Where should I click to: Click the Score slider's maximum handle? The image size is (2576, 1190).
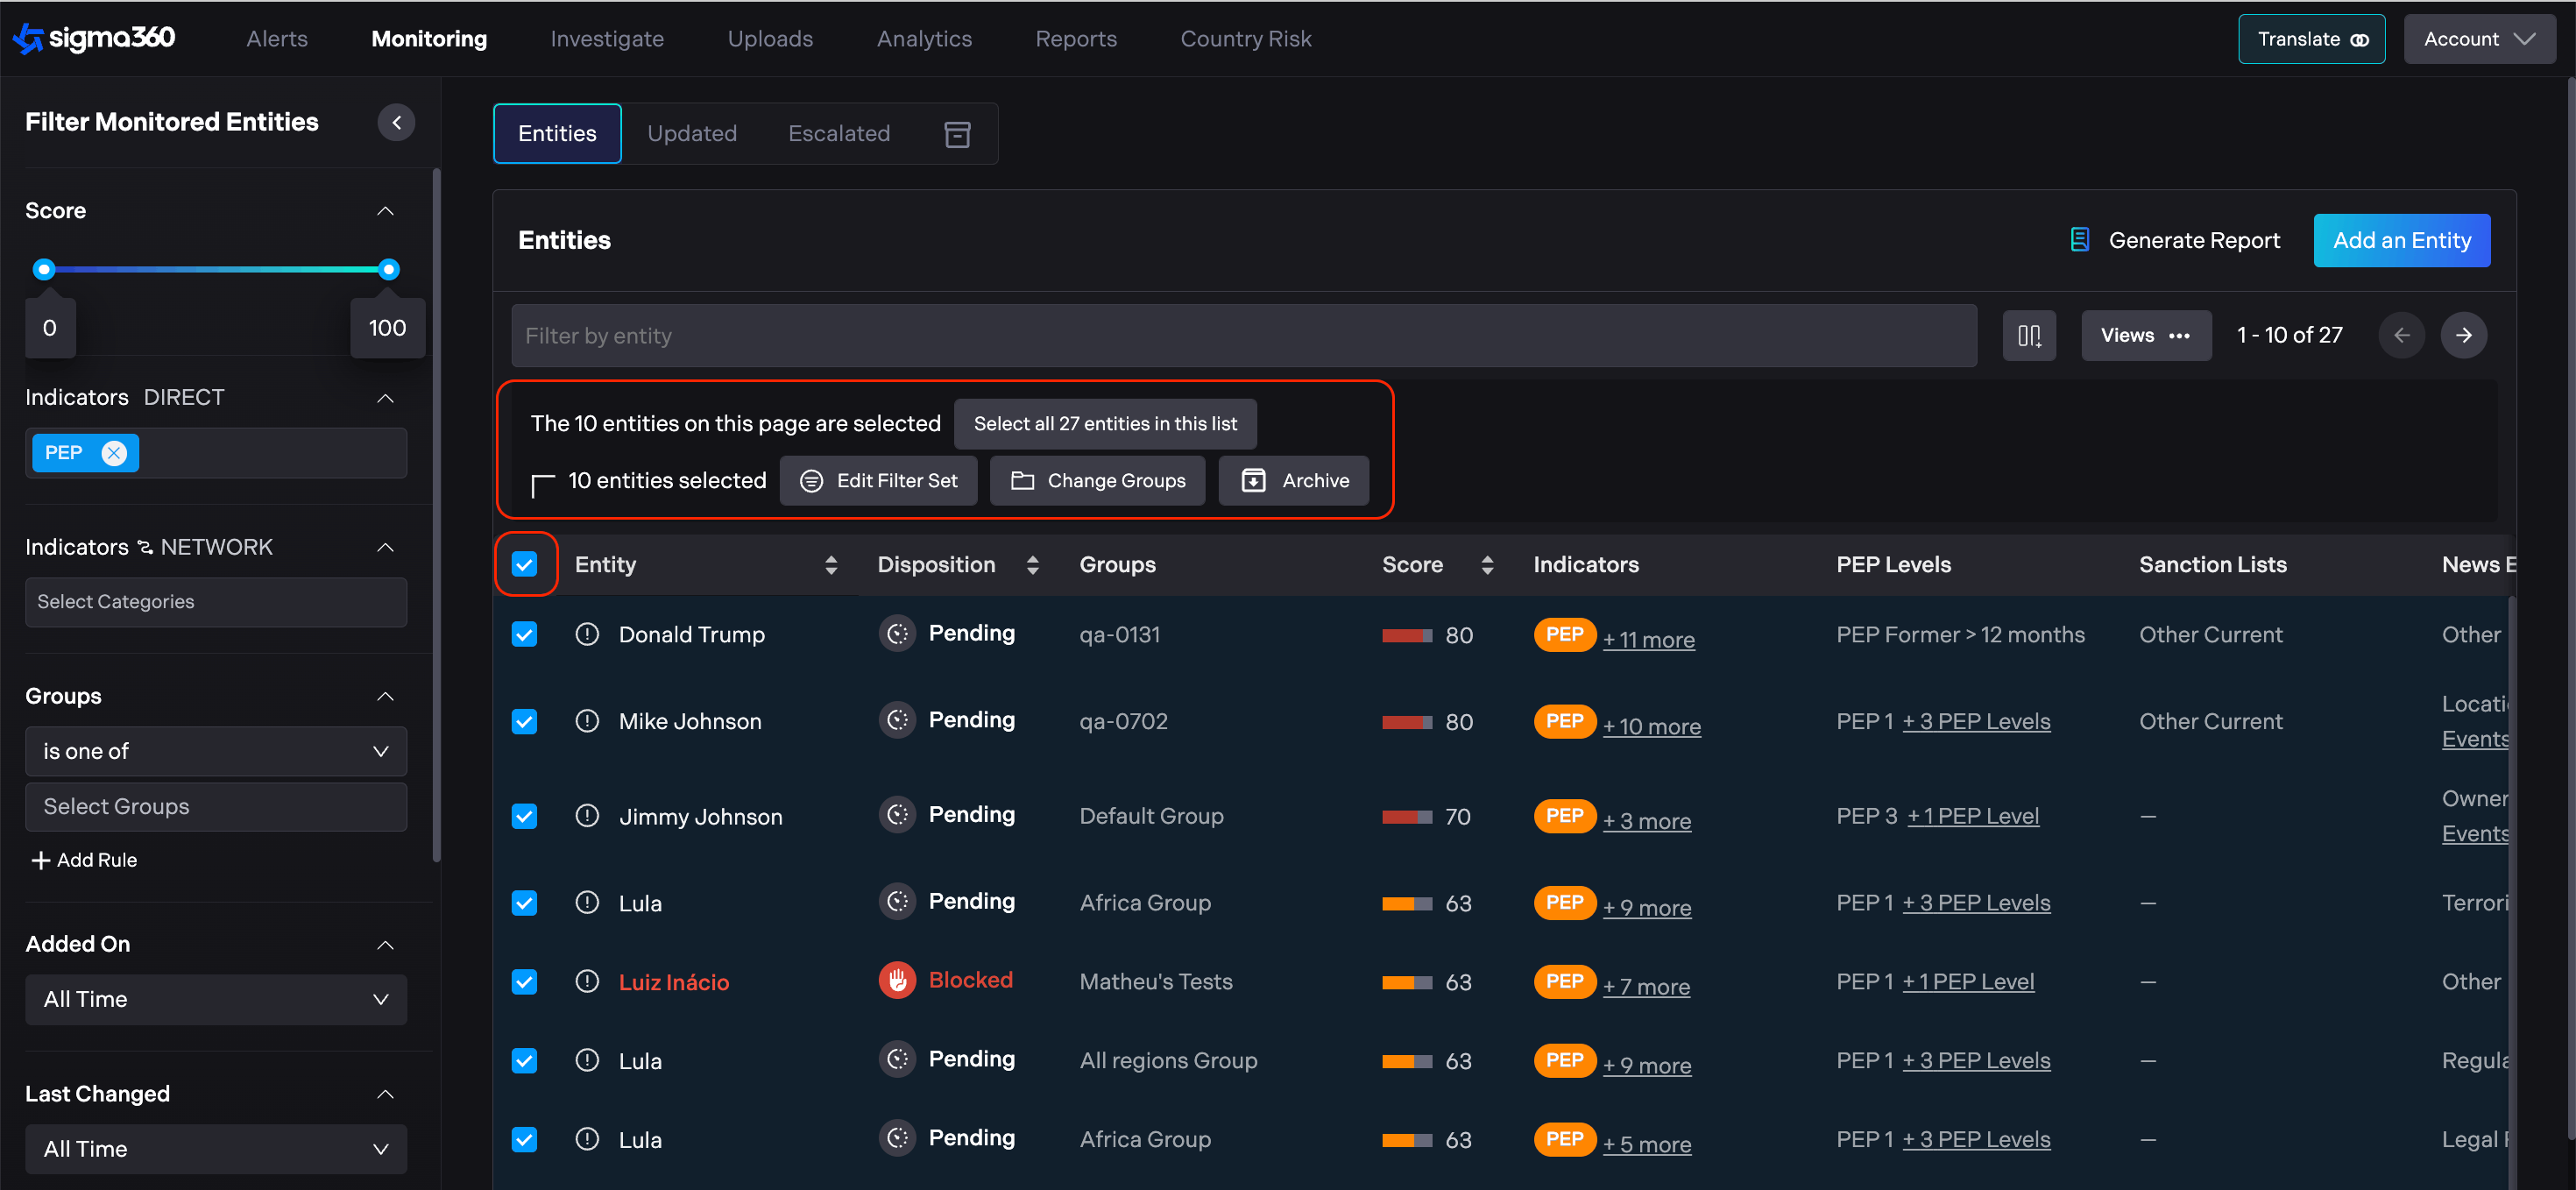(x=389, y=269)
